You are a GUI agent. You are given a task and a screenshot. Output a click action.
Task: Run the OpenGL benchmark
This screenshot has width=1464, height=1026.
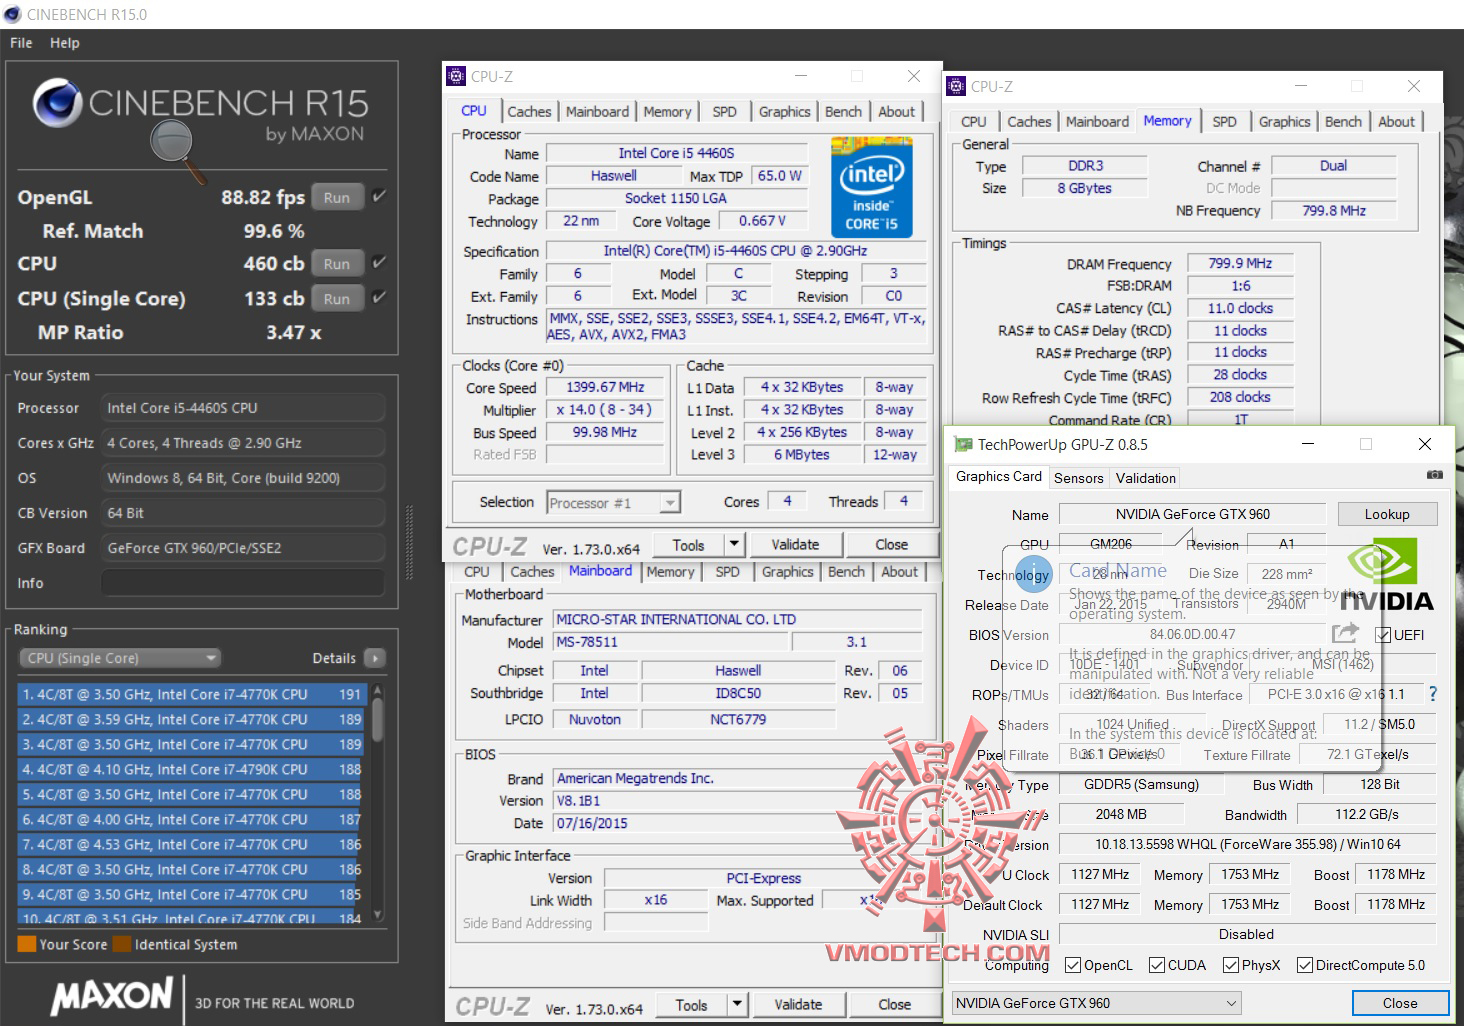(337, 197)
